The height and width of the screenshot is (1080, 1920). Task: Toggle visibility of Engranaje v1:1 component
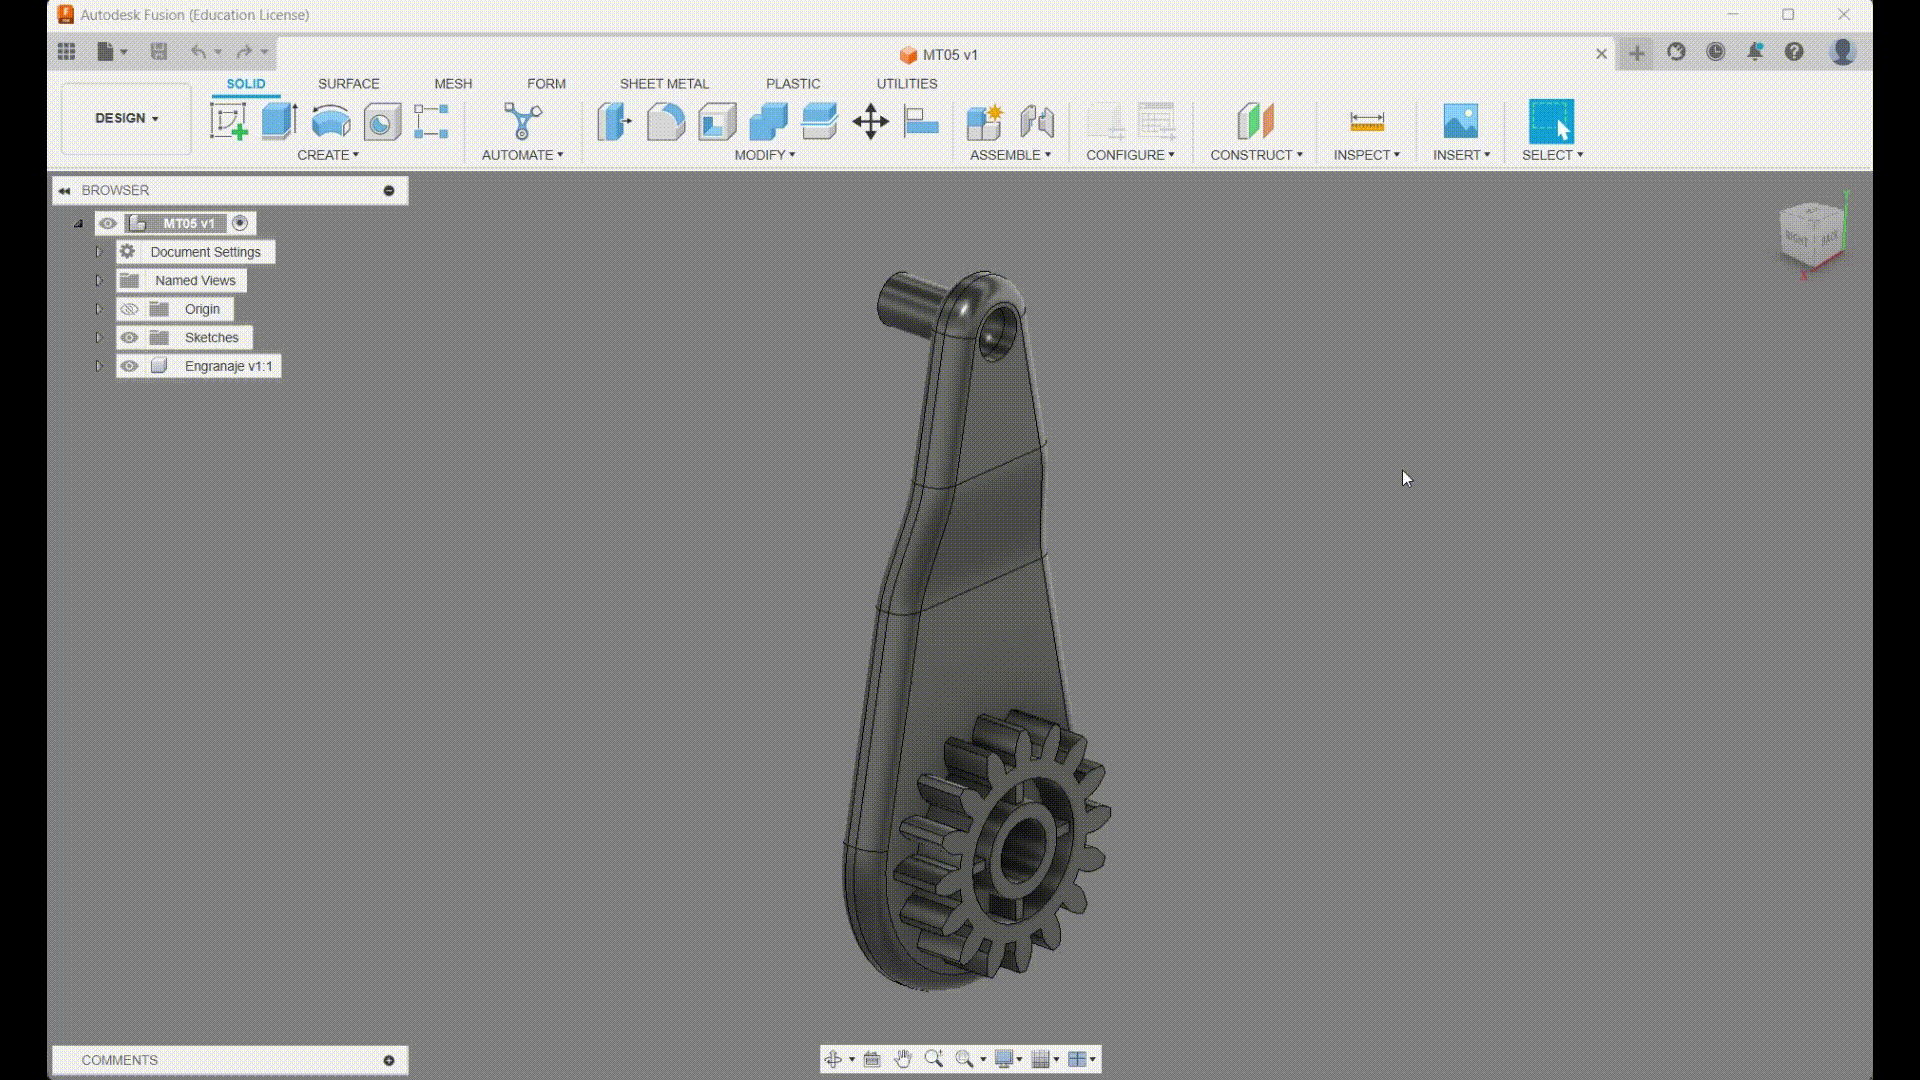129,366
